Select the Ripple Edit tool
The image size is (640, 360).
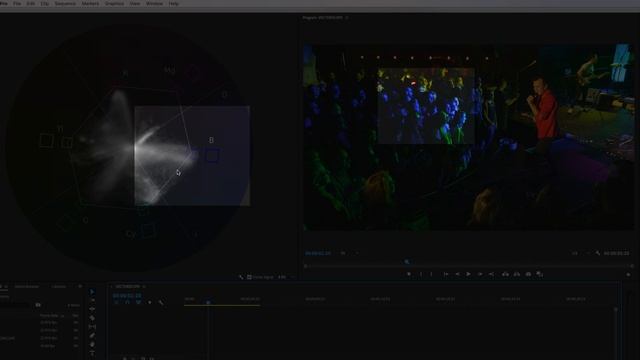tap(92, 309)
